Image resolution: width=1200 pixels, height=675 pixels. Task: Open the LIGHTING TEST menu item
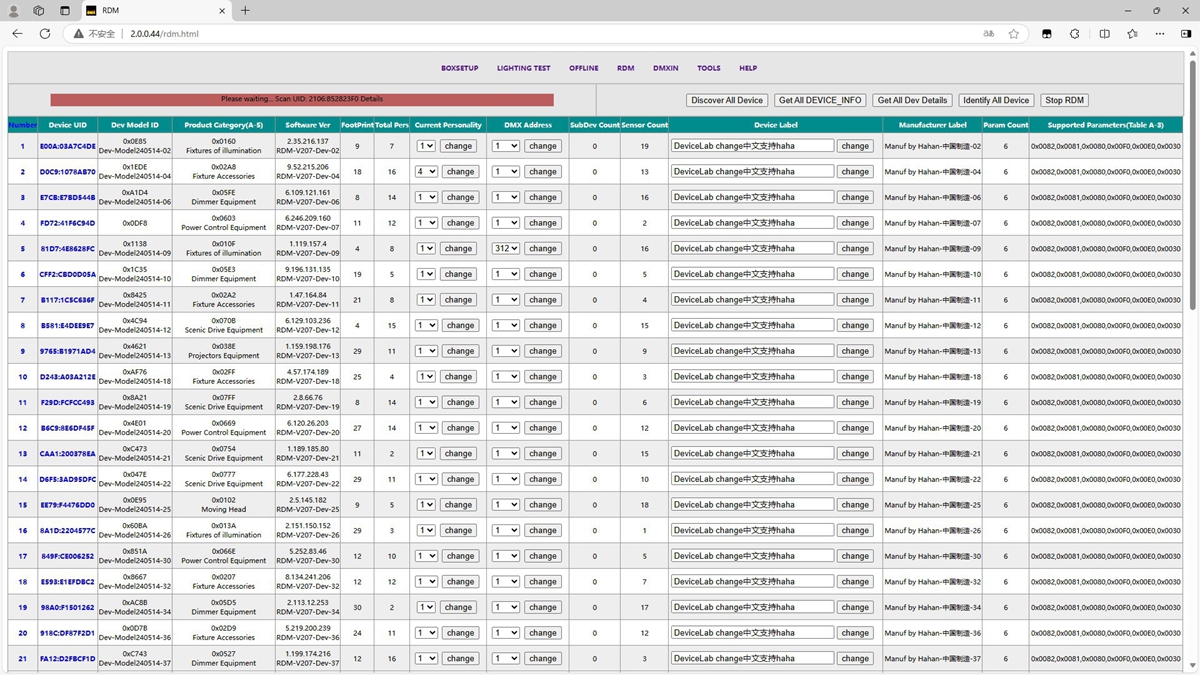pyautogui.click(x=523, y=69)
